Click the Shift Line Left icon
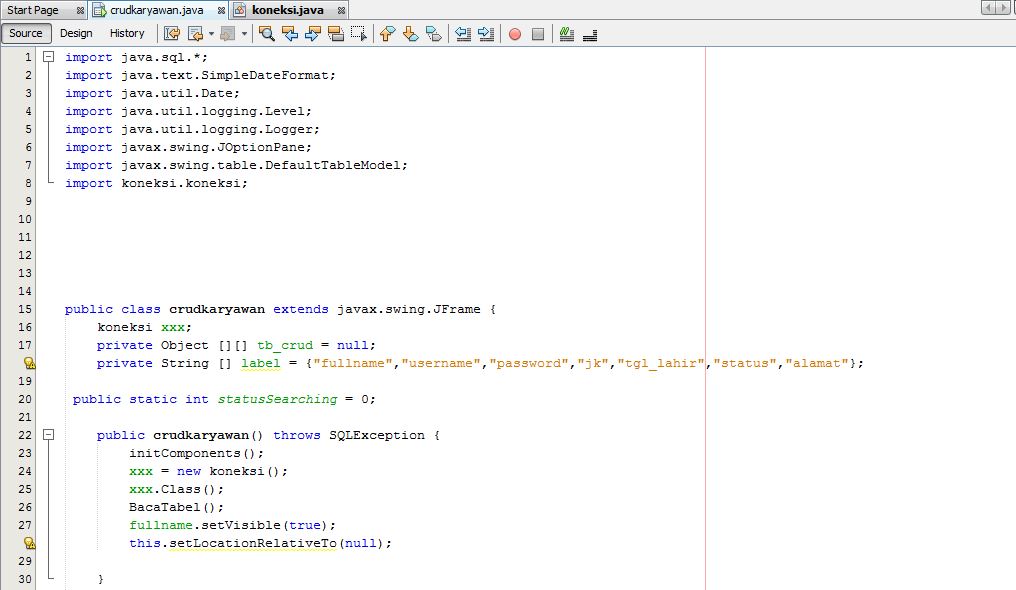The height and width of the screenshot is (590, 1016). click(462, 34)
